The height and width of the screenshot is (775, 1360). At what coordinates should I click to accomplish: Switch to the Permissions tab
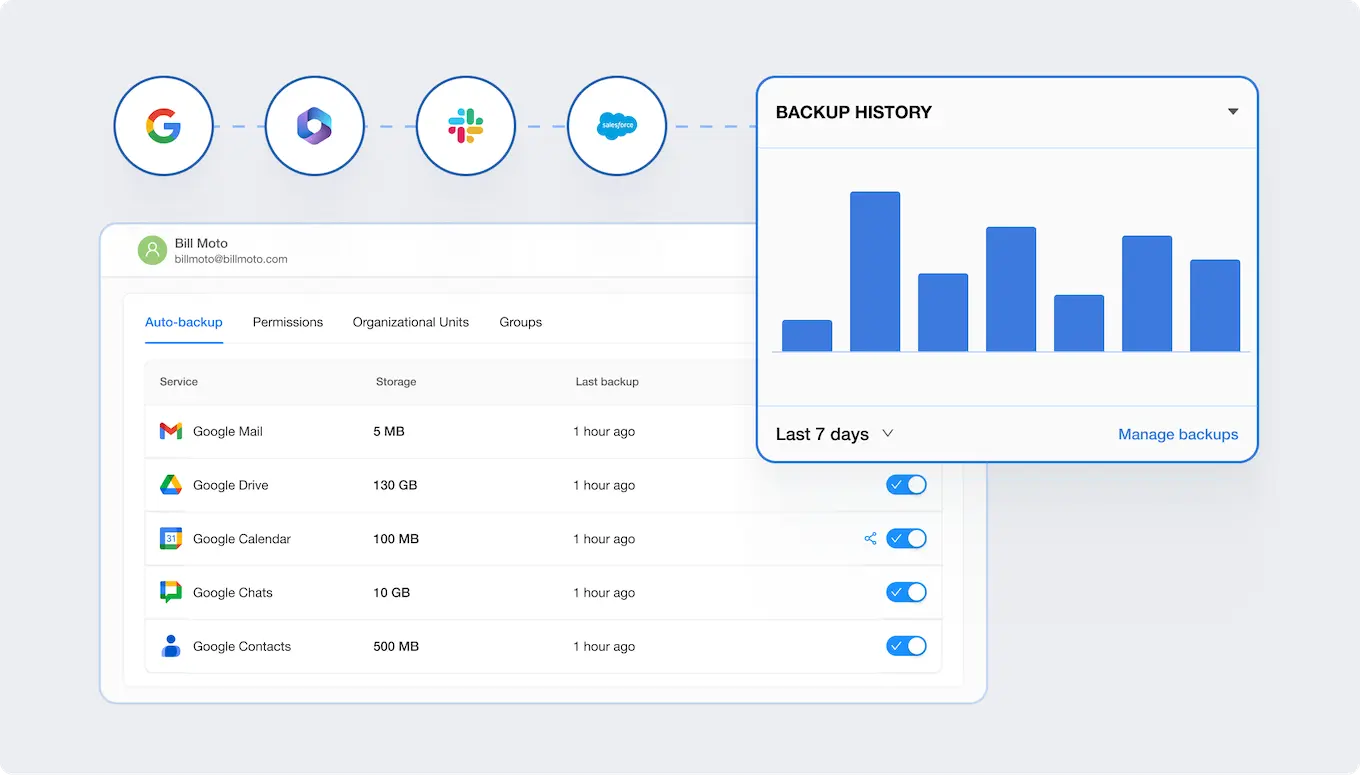[288, 322]
